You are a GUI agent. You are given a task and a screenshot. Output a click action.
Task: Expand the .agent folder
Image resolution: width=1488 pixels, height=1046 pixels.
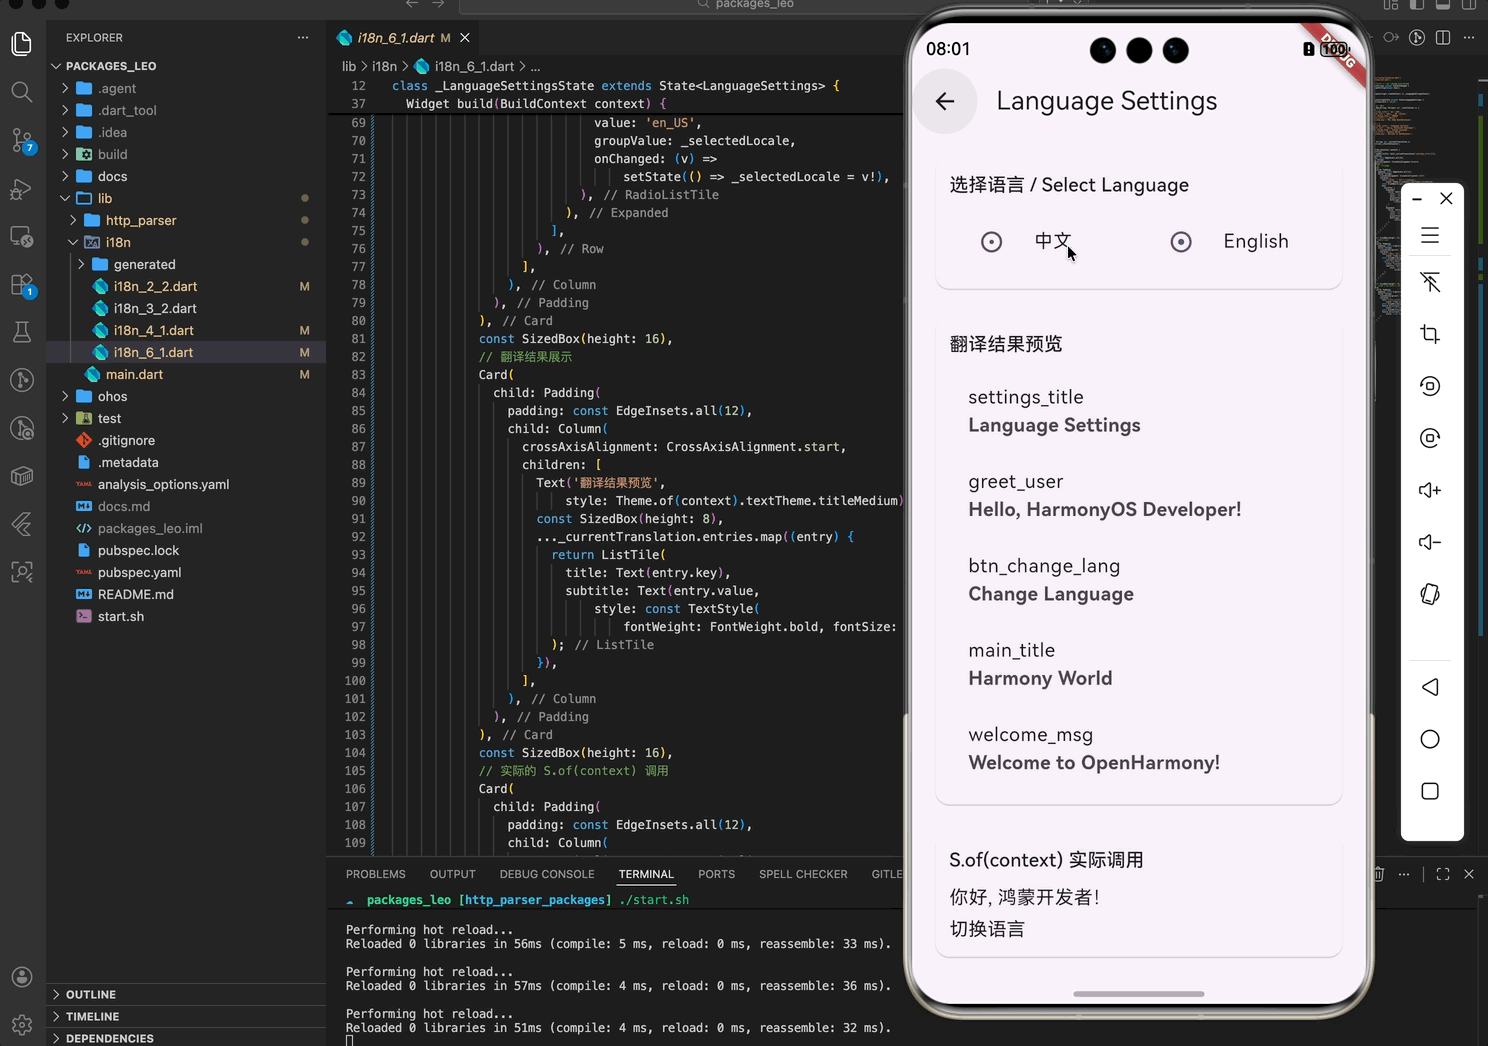pos(186,88)
